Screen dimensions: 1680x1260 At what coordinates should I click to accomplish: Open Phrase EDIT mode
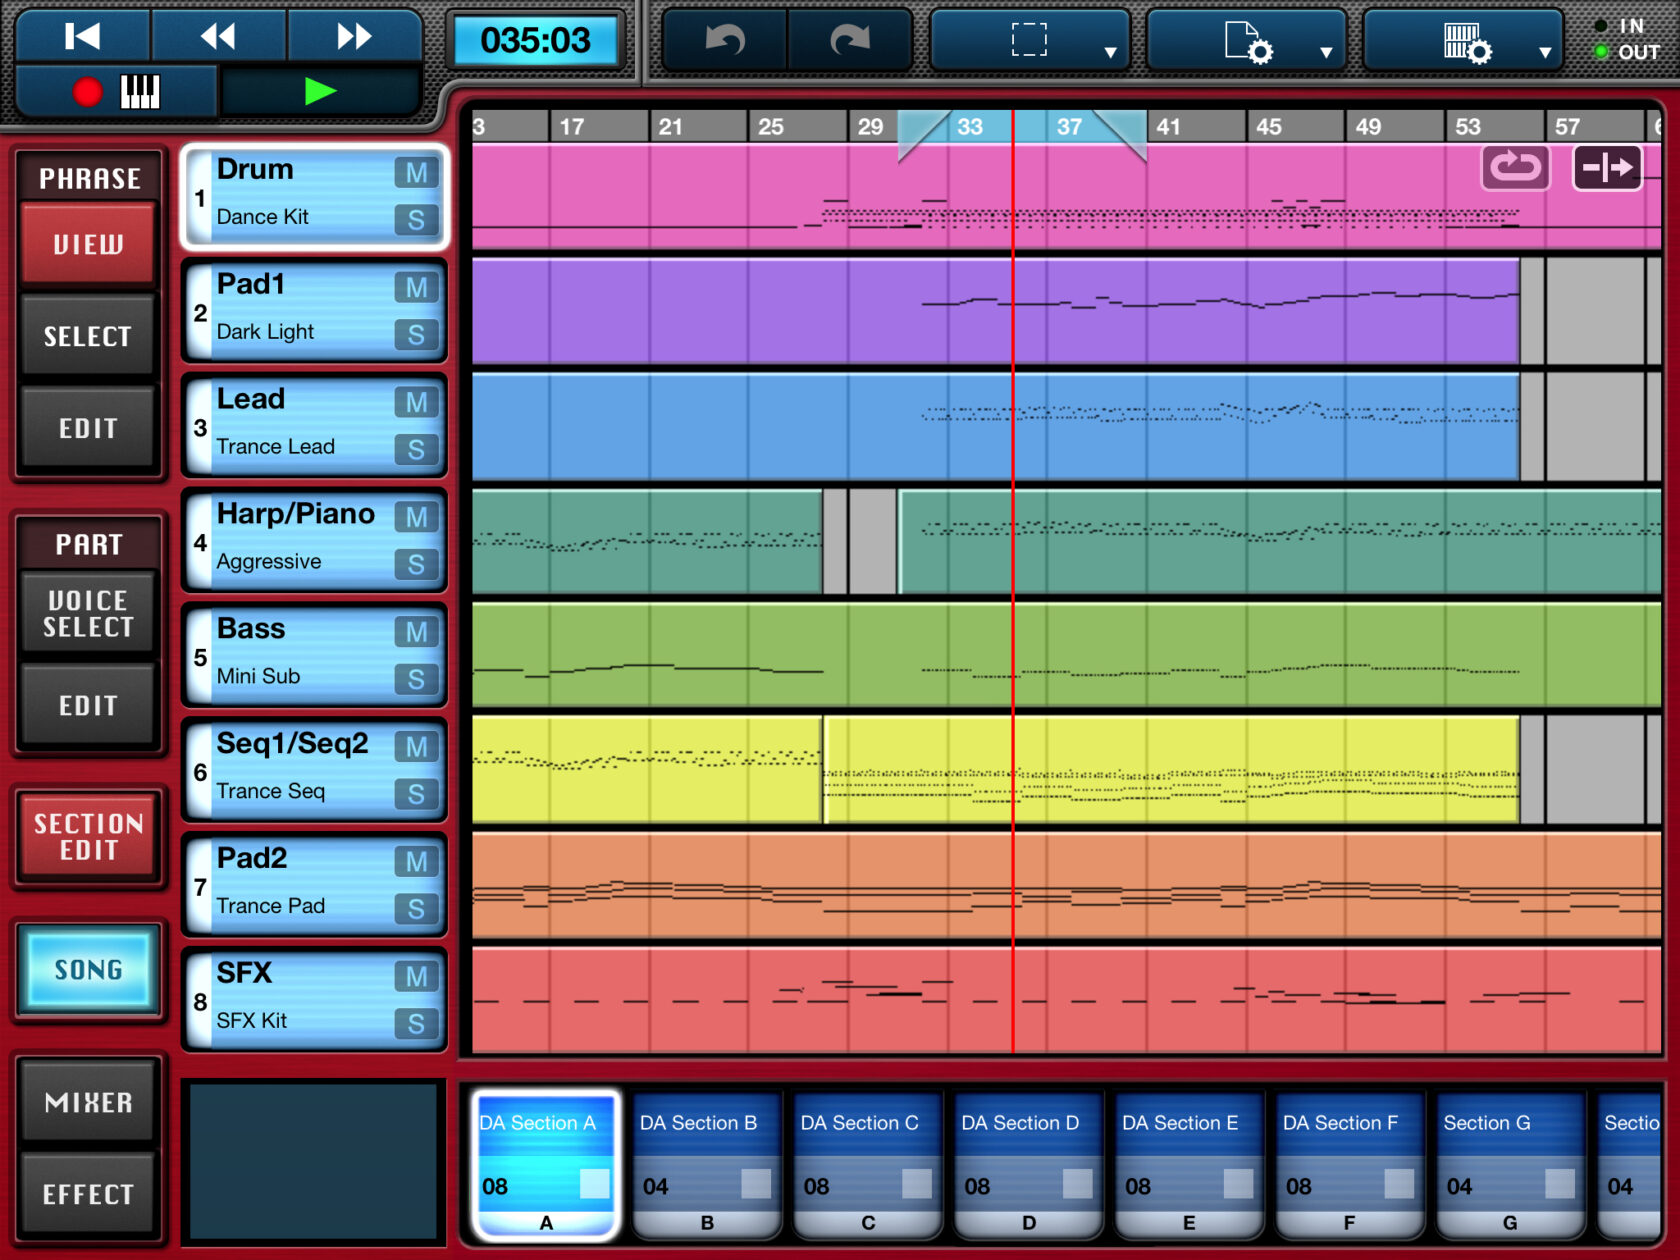88,429
